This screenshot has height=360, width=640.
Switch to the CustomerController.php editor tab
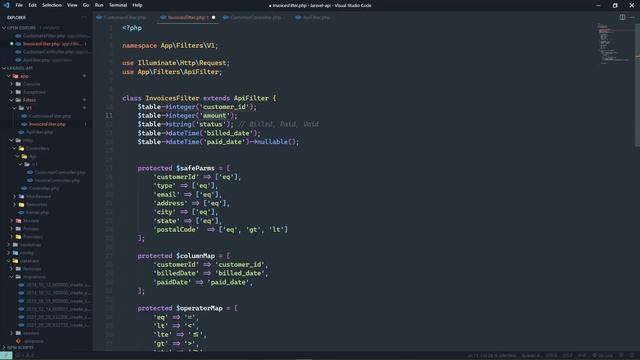click(256, 18)
